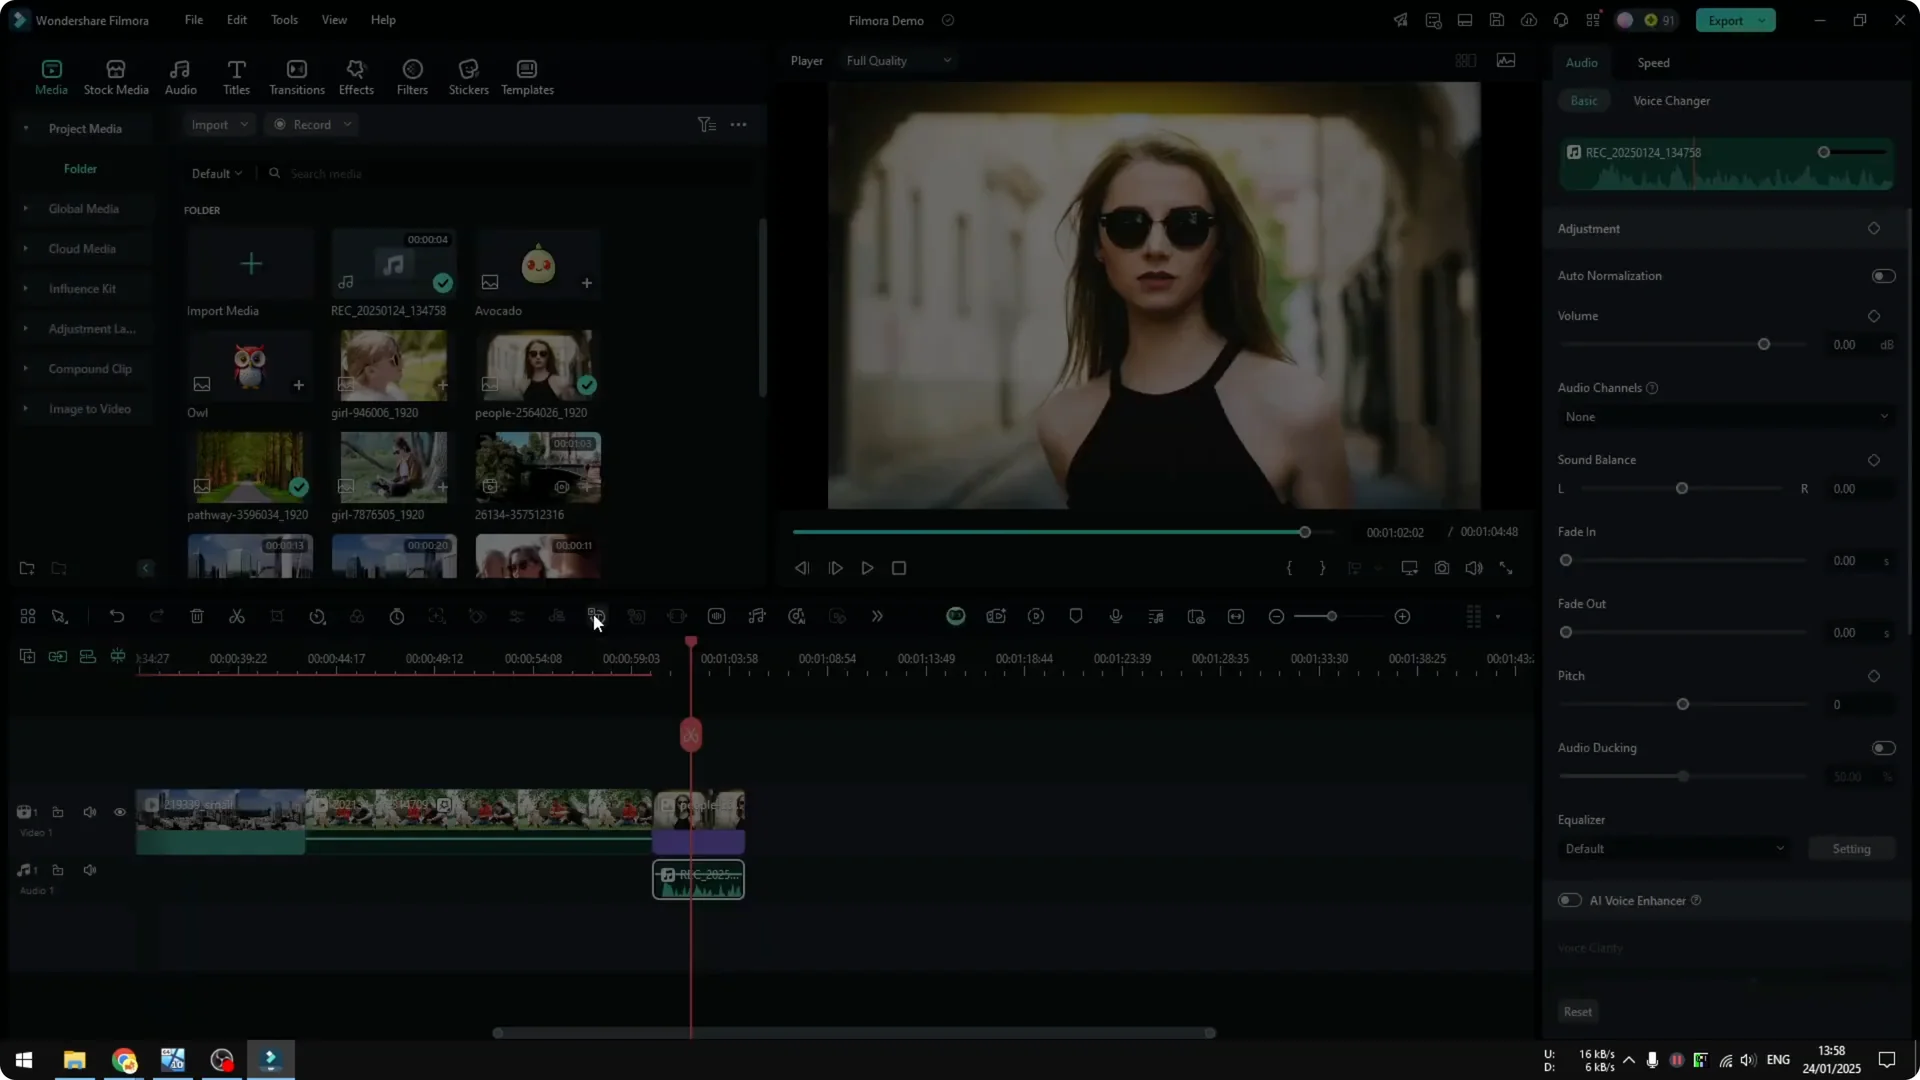
Task: Open the File menu
Action: (x=193, y=20)
